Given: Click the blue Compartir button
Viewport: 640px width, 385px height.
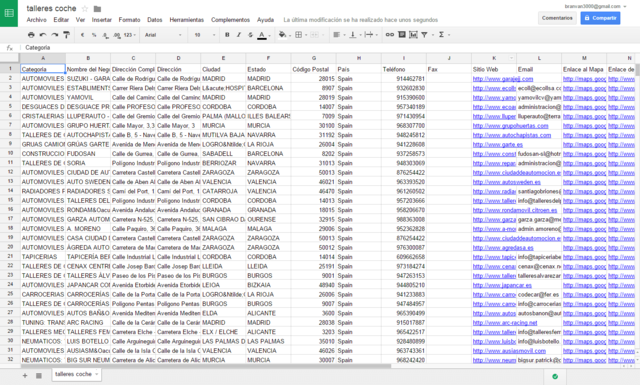Looking at the screenshot, I should 600,18.
